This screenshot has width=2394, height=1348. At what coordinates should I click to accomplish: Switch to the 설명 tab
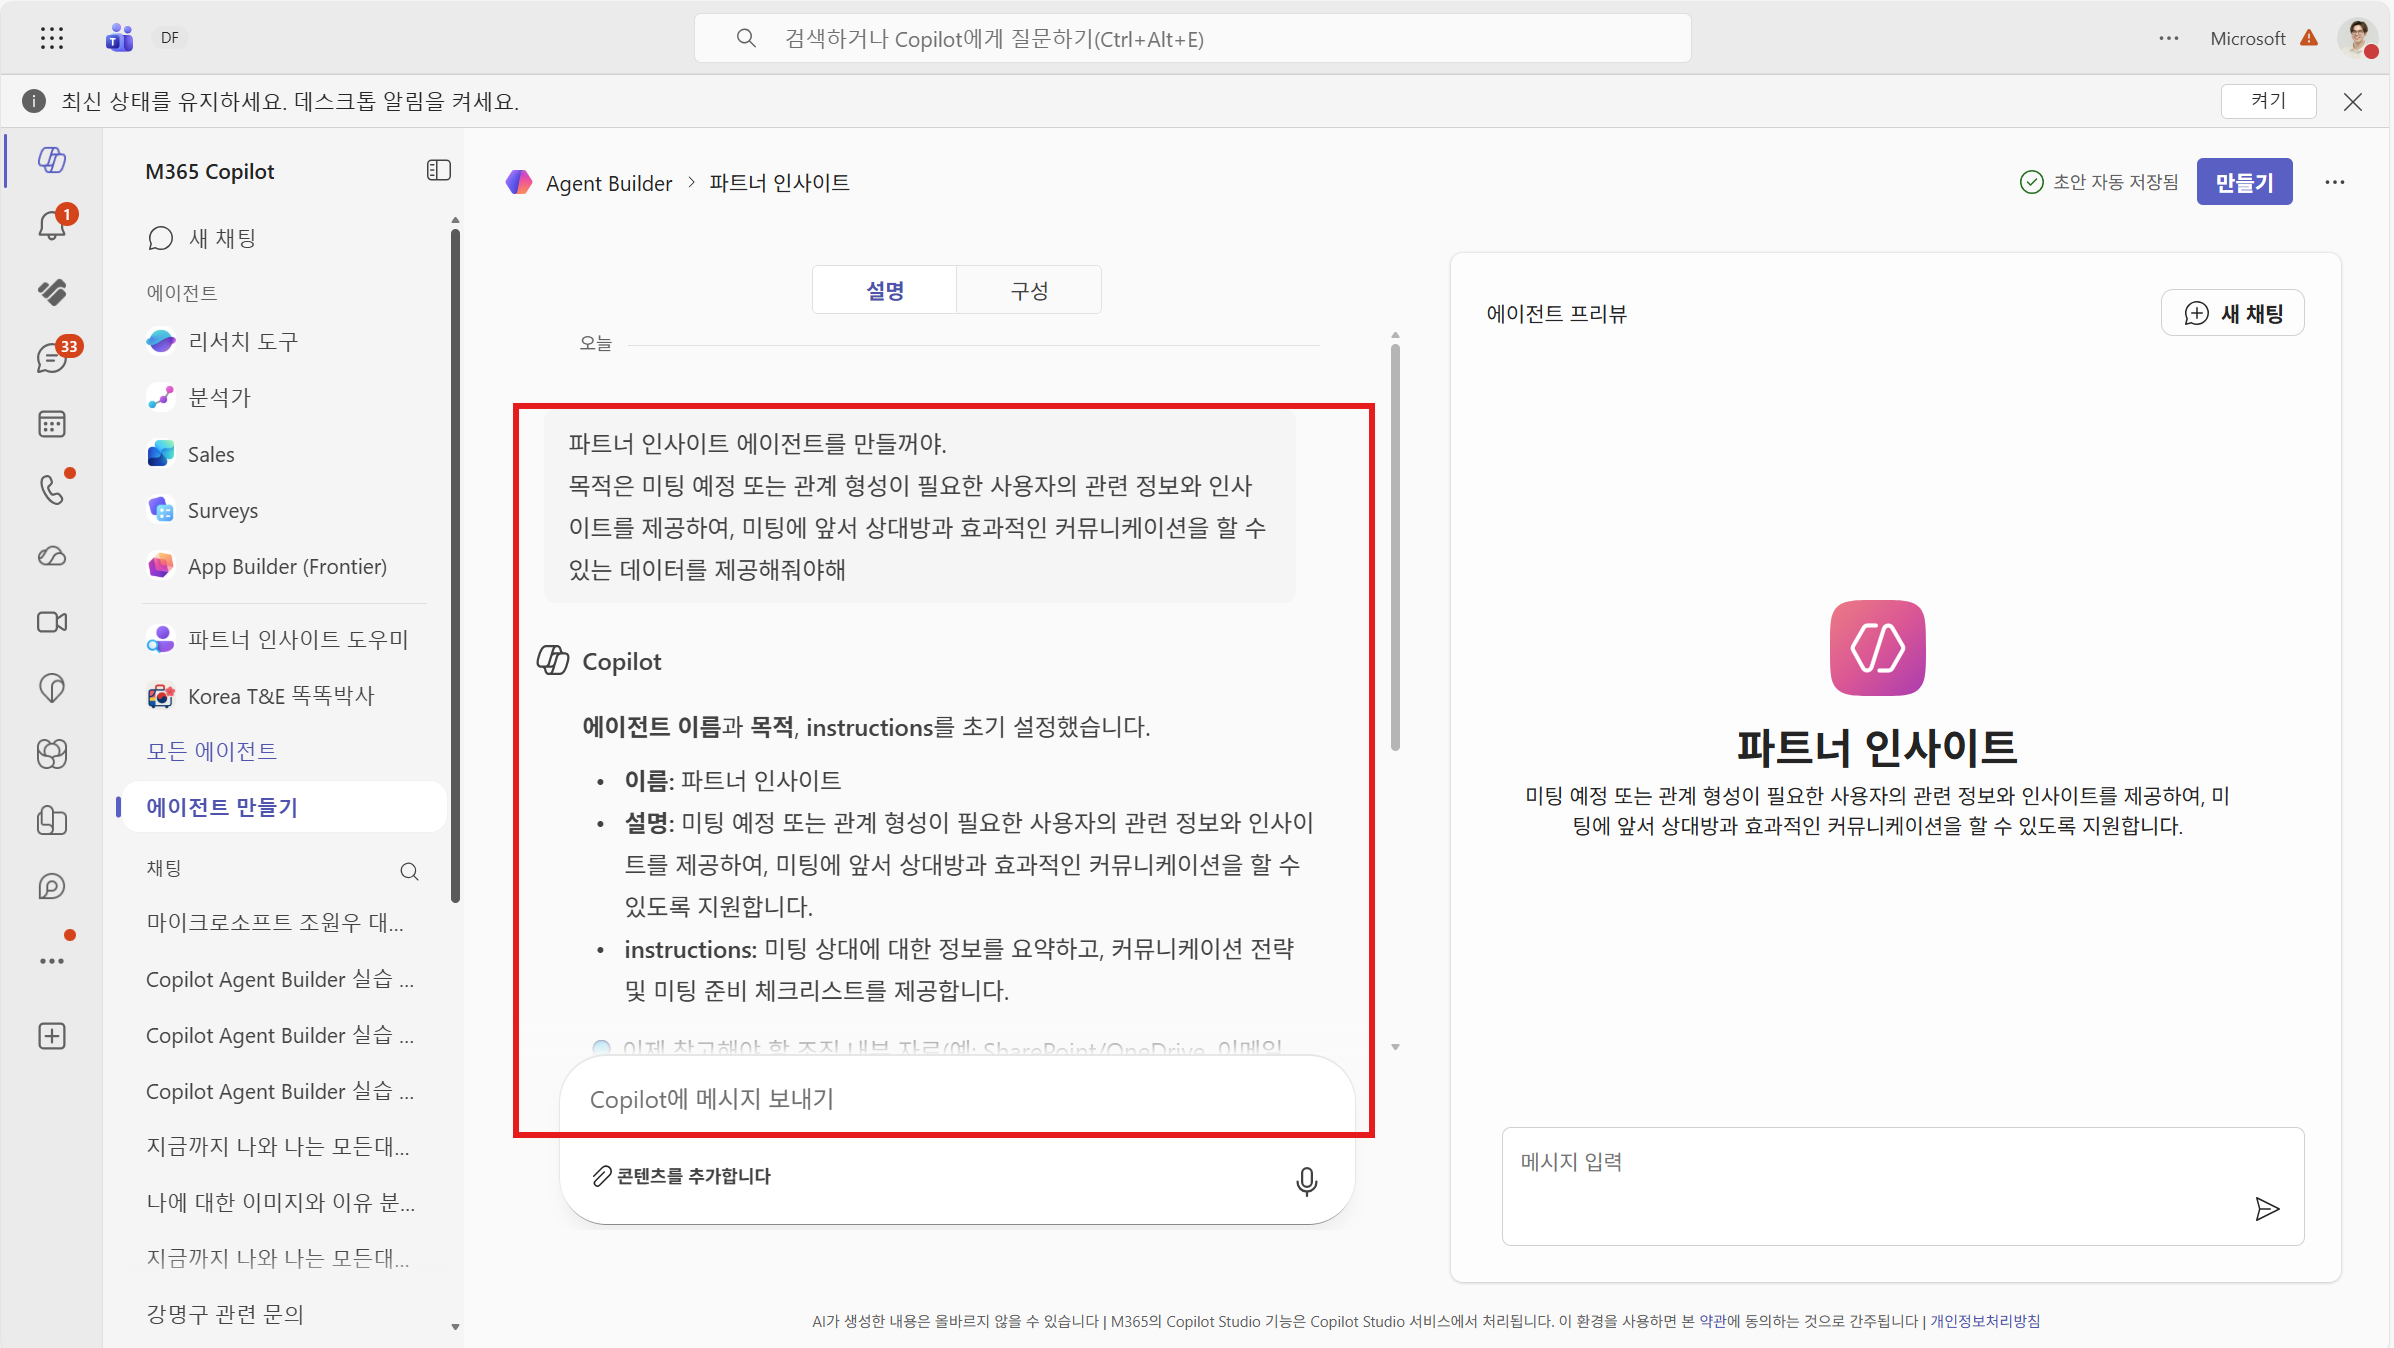point(885,290)
